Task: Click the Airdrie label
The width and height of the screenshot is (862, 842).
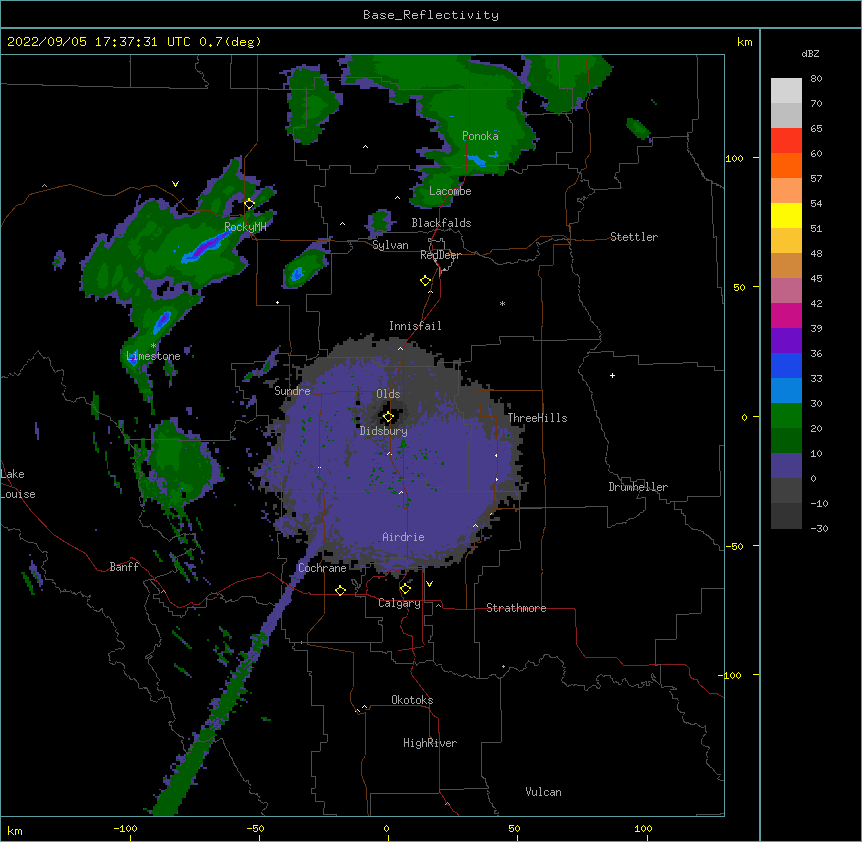Action: (404, 537)
